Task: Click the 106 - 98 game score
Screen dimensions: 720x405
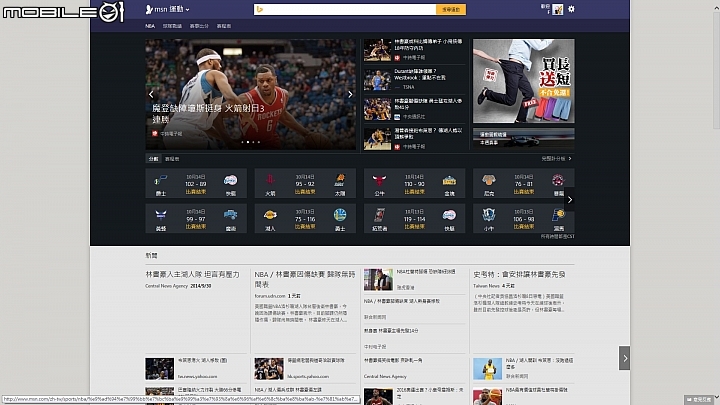Action: click(x=523, y=219)
